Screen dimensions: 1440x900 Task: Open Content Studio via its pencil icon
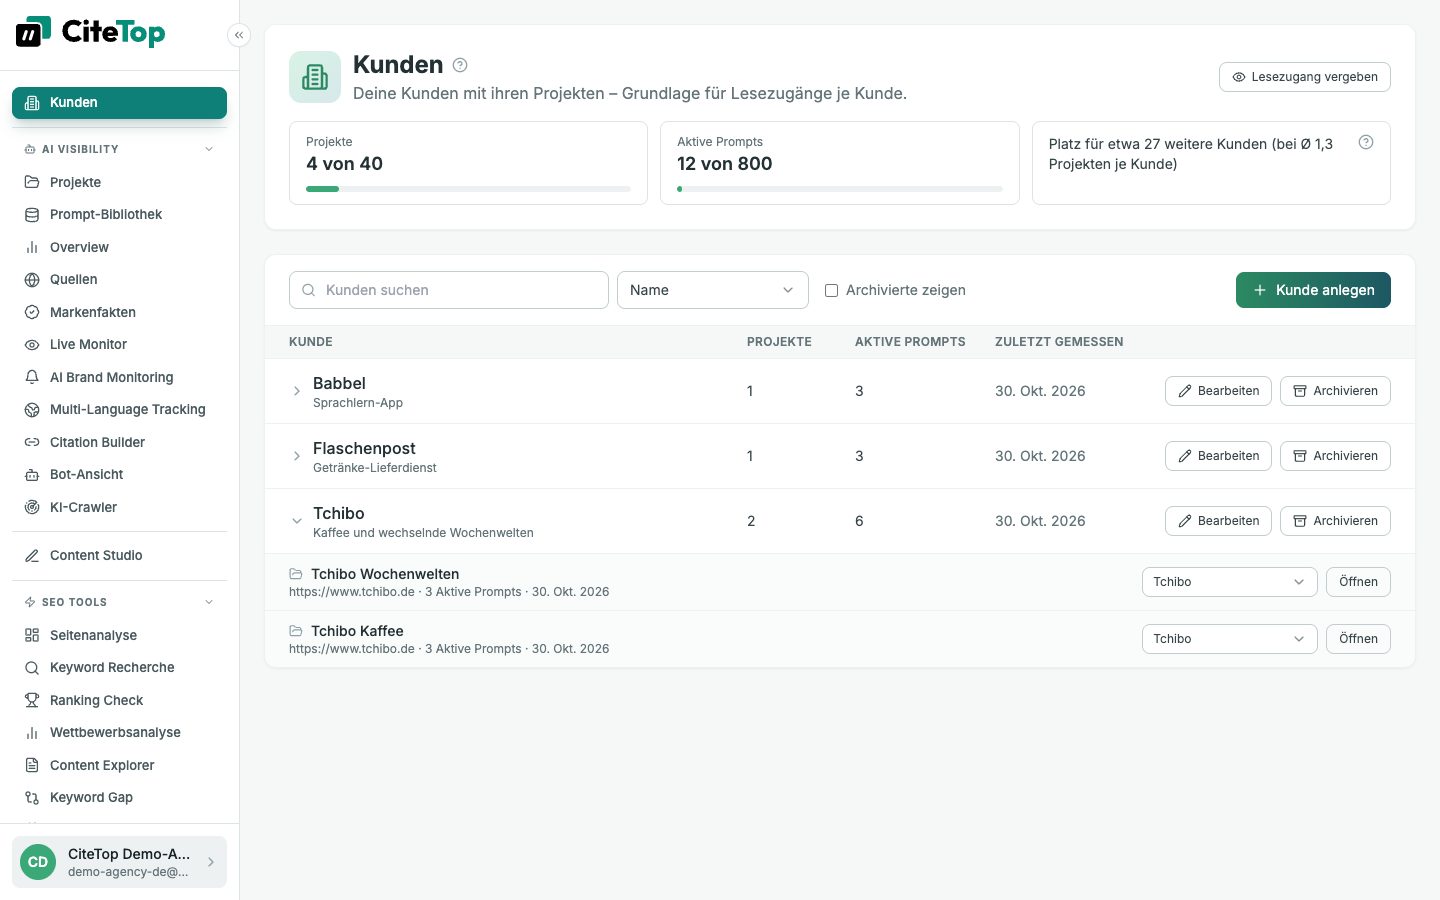32,556
